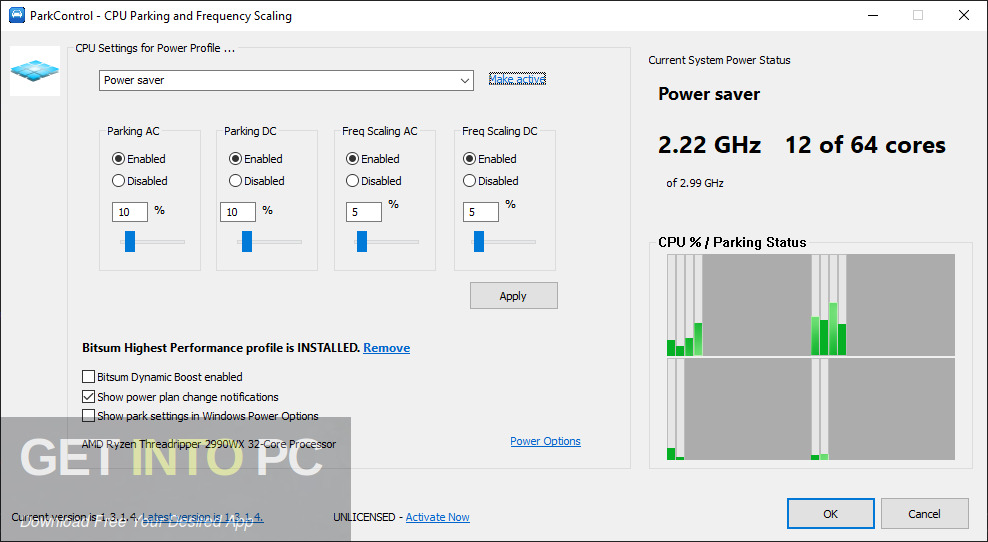Click the Freq Scaling AC percent field
Image resolution: width=988 pixels, height=542 pixels.
[x=364, y=212]
